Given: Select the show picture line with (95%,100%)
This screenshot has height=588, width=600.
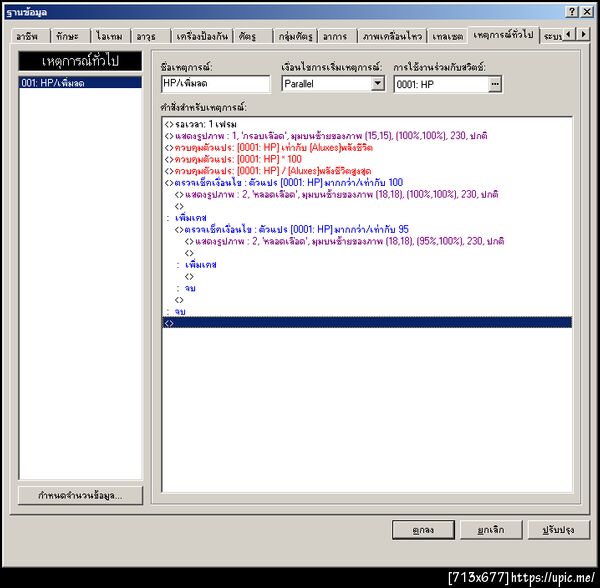Looking at the screenshot, I should click(x=367, y=241).
